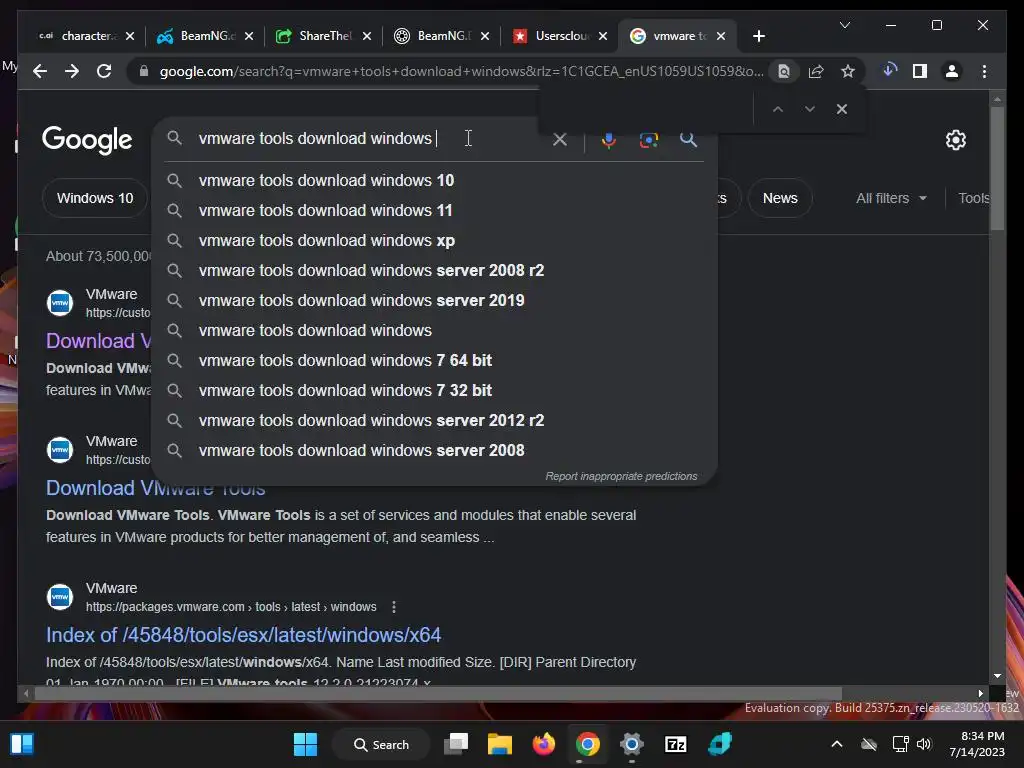Switch to first BeamNG tab

click(196, 36)
